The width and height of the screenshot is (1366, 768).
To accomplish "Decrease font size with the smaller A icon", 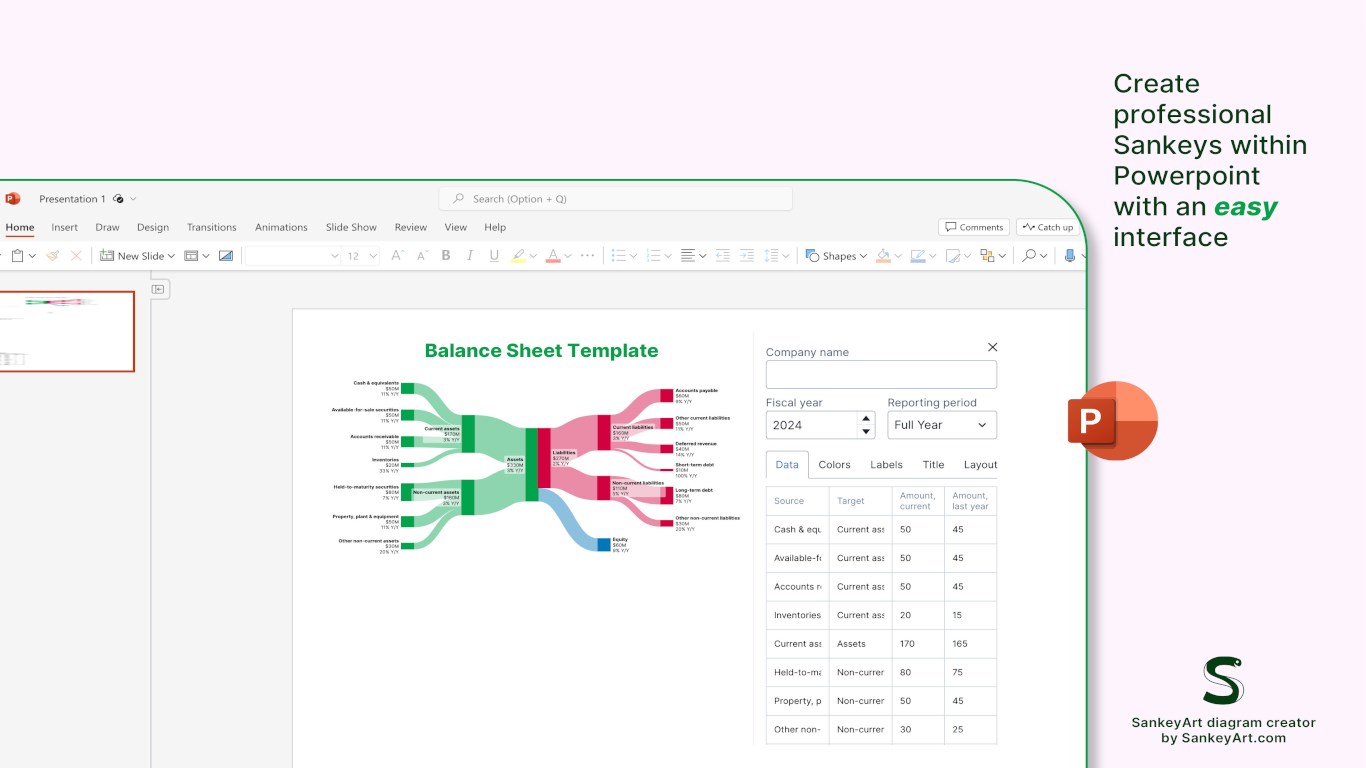I will tap(421, 256).
